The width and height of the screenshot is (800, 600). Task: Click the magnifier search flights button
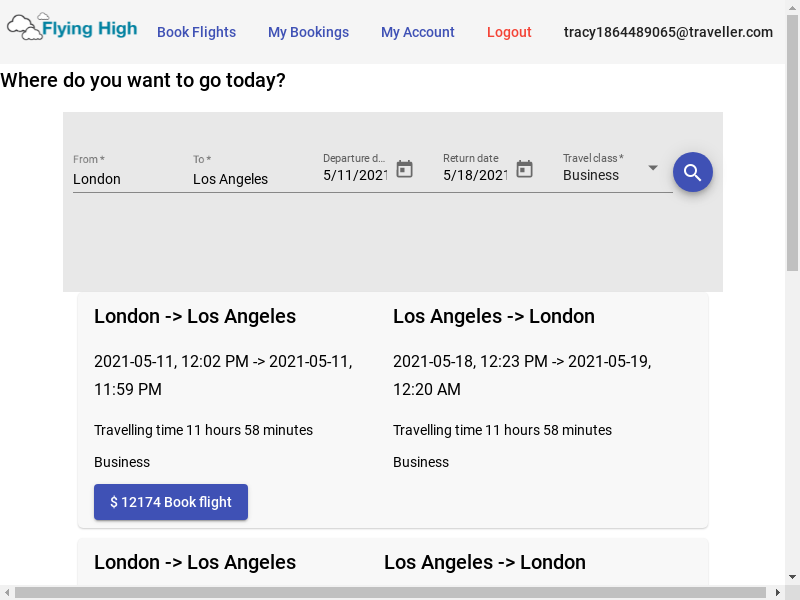tap(692, 172)
